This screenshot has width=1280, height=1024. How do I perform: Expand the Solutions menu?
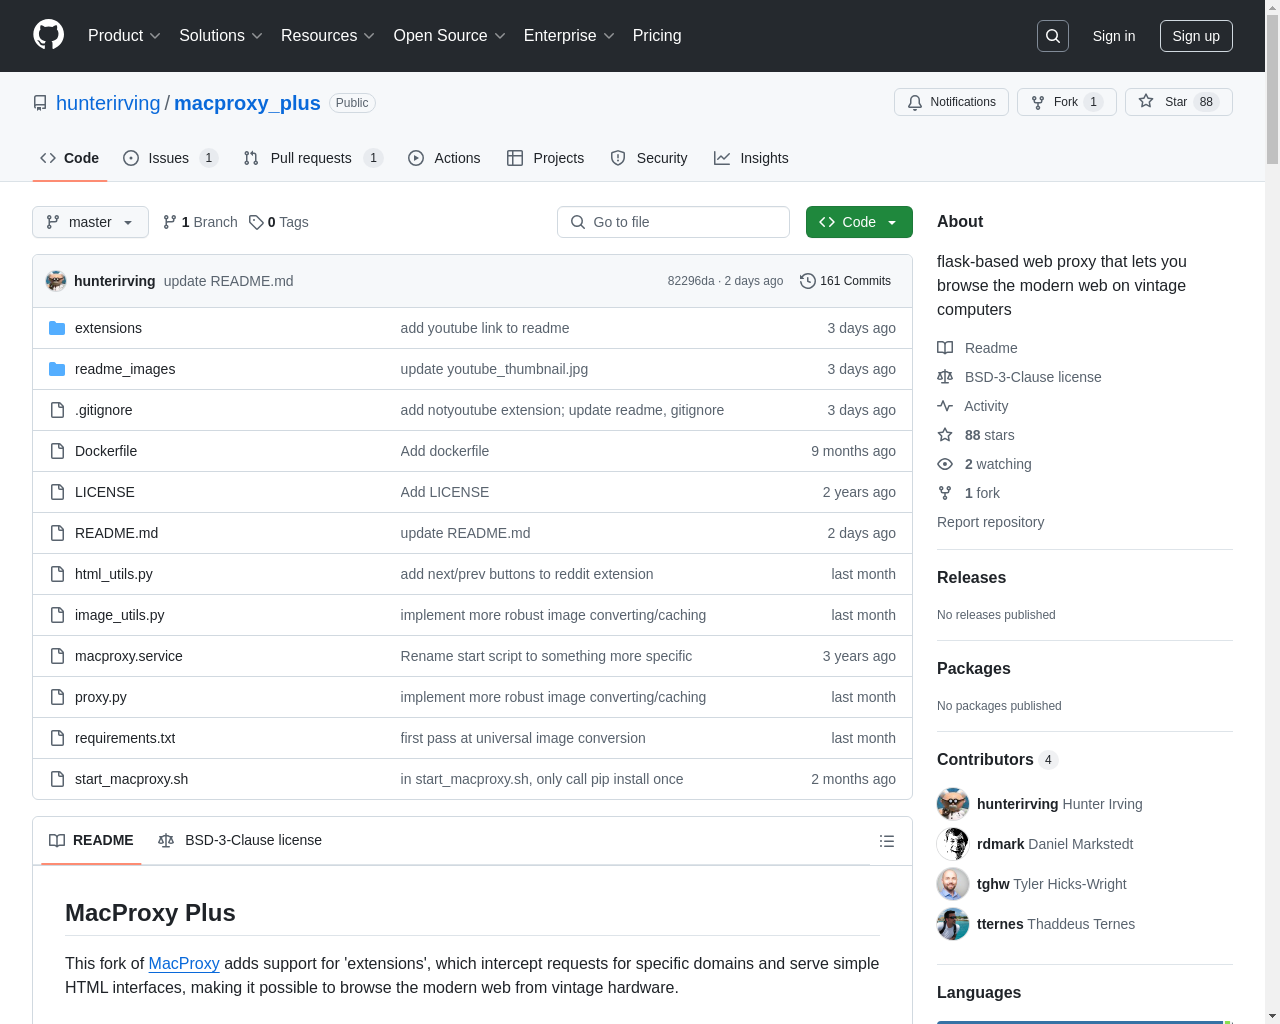tap(221, 36)
